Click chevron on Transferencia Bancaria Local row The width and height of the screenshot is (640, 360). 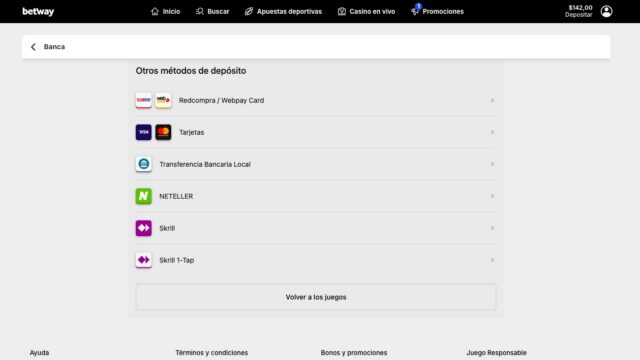(x=492, y=164)
